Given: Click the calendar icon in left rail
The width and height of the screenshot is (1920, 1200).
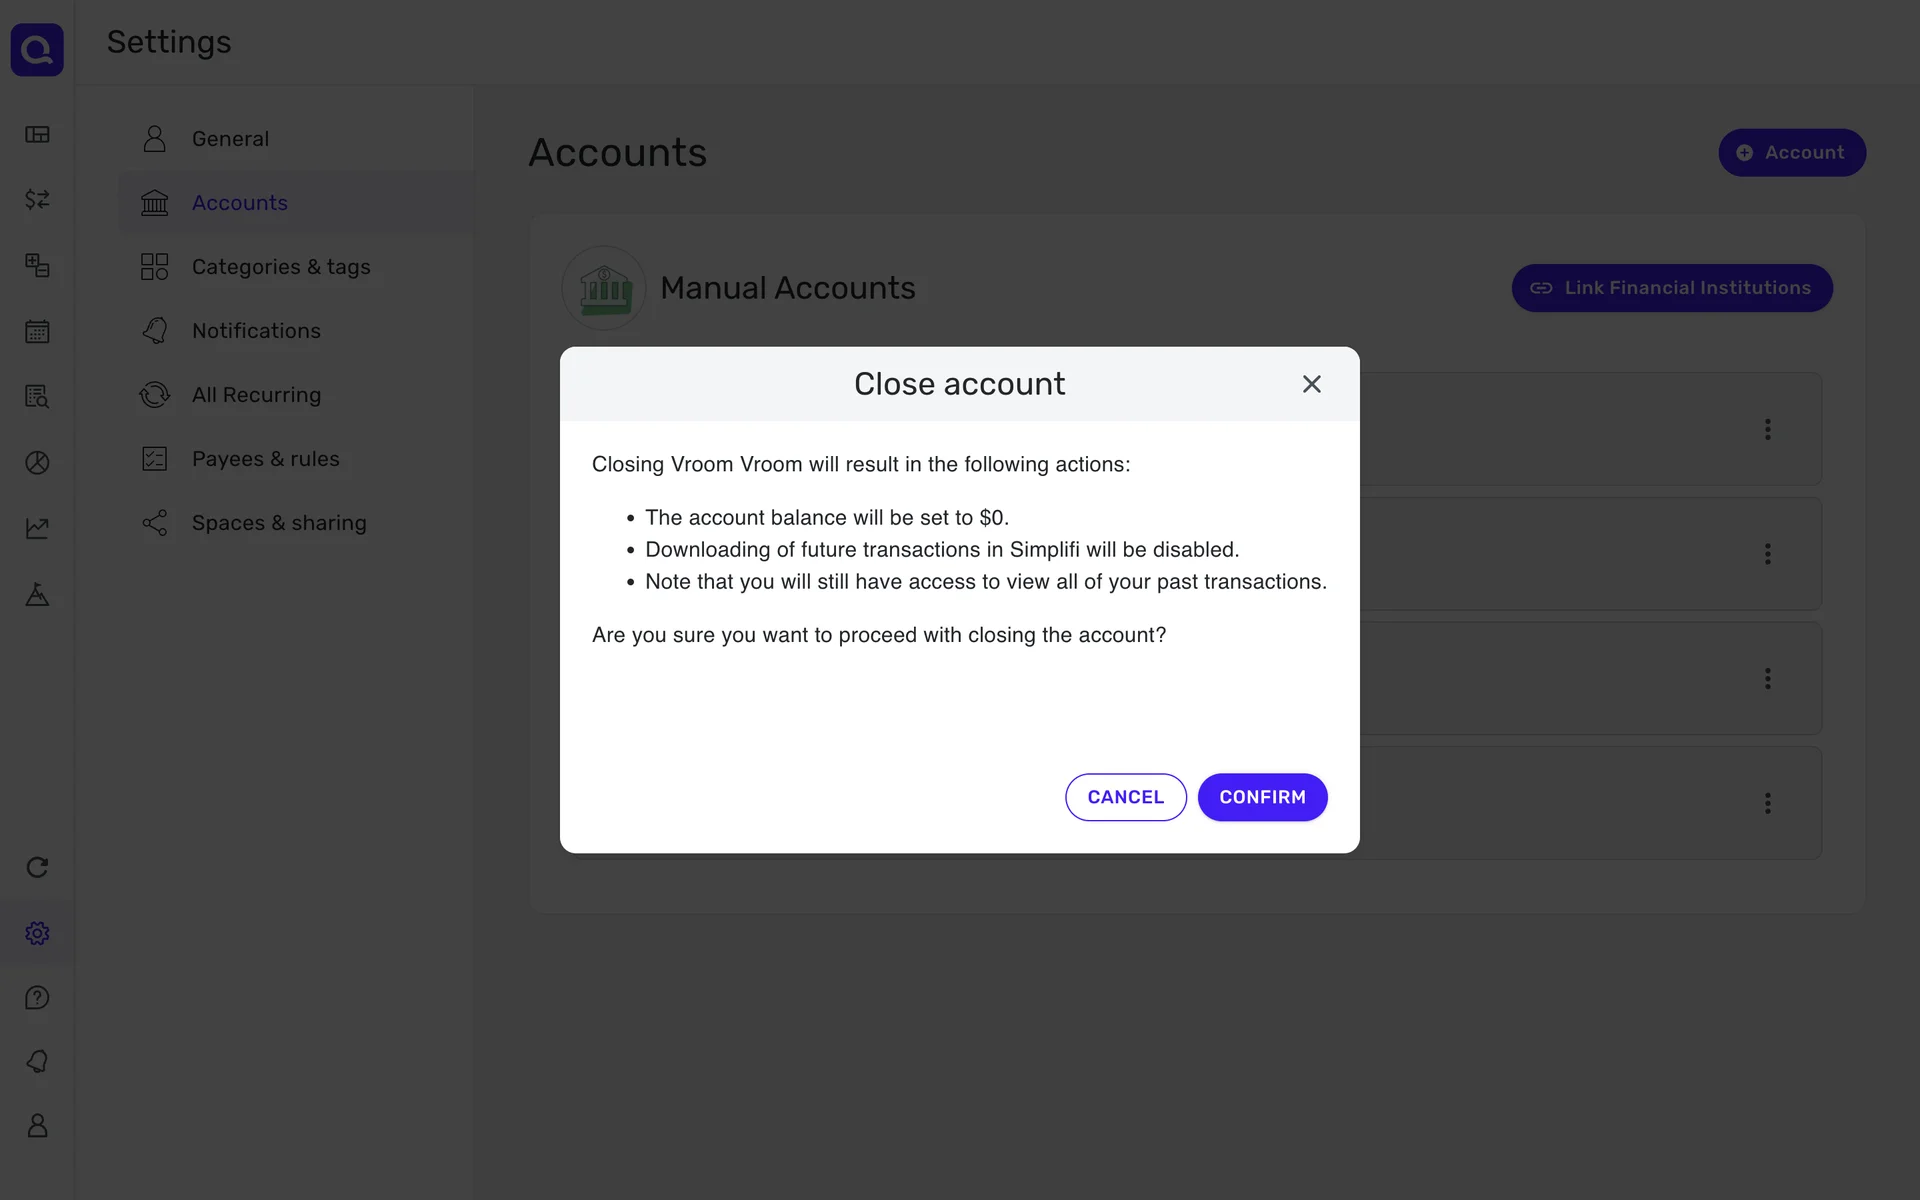Looking at the screenshot, I should click(37, 332).
